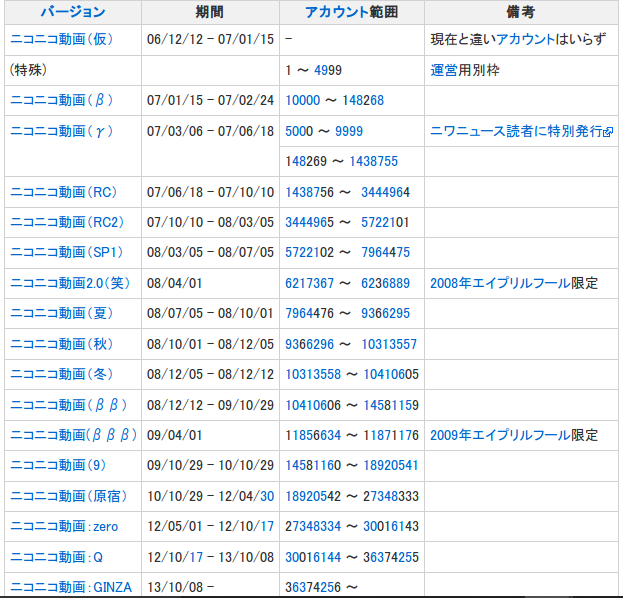The width and height of the screenshot is (623, 598).
Task: Open the ニコニコ動画2.0(笑) version link
Action: pyautogui.click(x=70, y=283)
